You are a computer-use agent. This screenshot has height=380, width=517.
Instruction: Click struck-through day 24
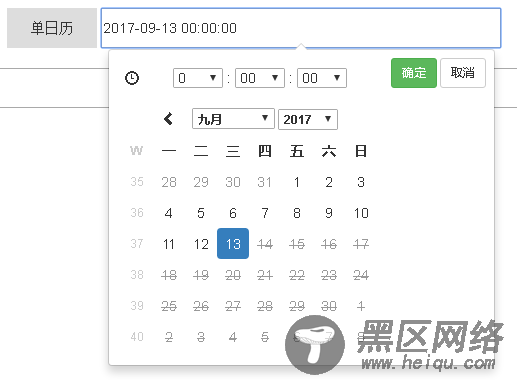[x=361, y=275]
